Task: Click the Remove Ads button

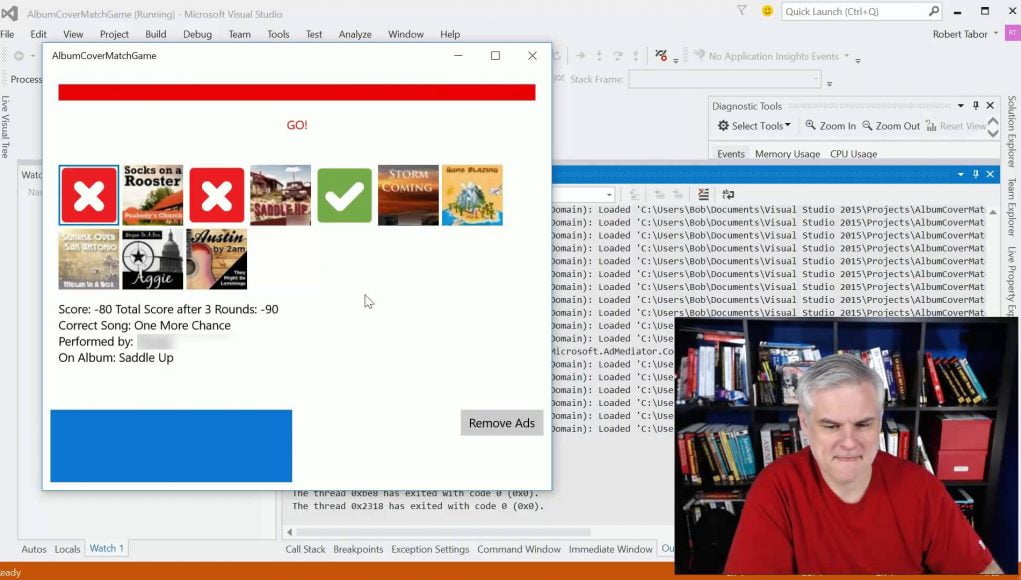Action: click(502, 423)
